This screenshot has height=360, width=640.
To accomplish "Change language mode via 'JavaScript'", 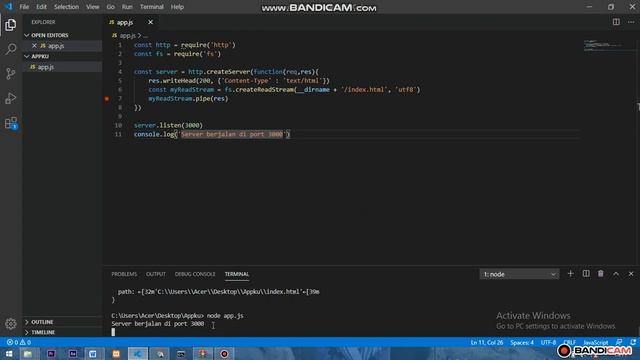I will [596, 342].
